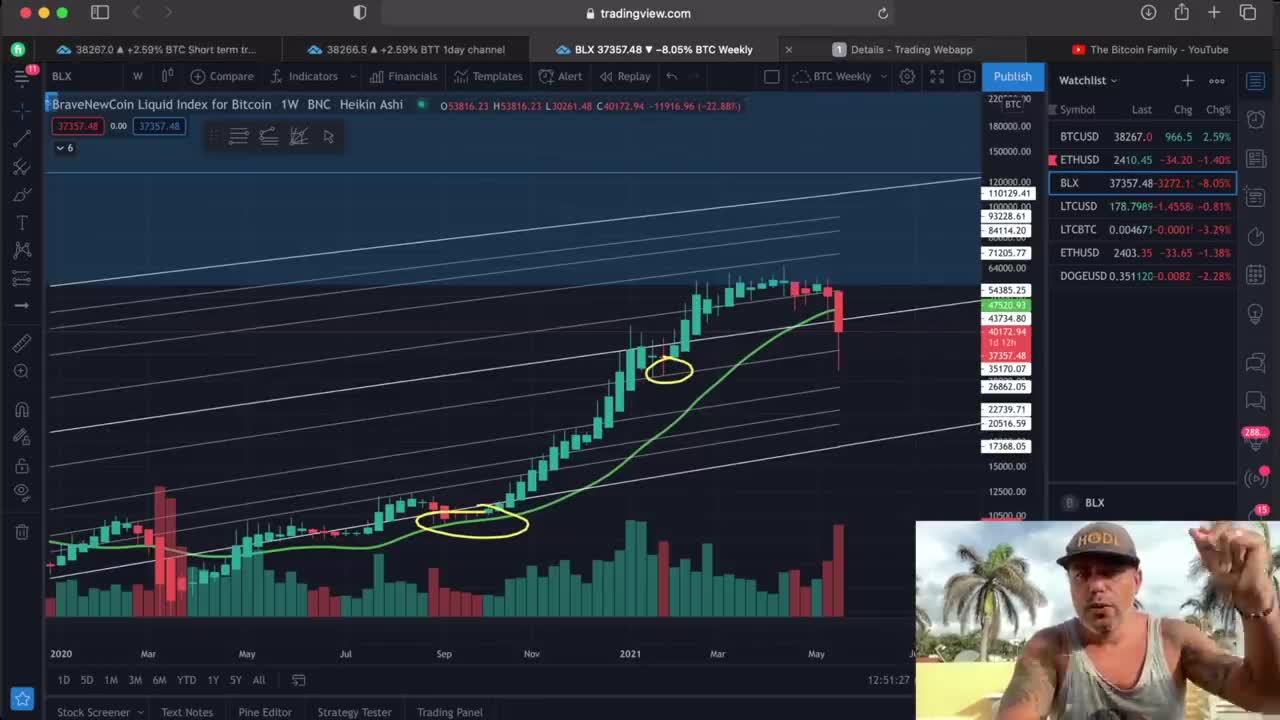
Task: Open Stock Screener tab
Action: tap(93, 712)
